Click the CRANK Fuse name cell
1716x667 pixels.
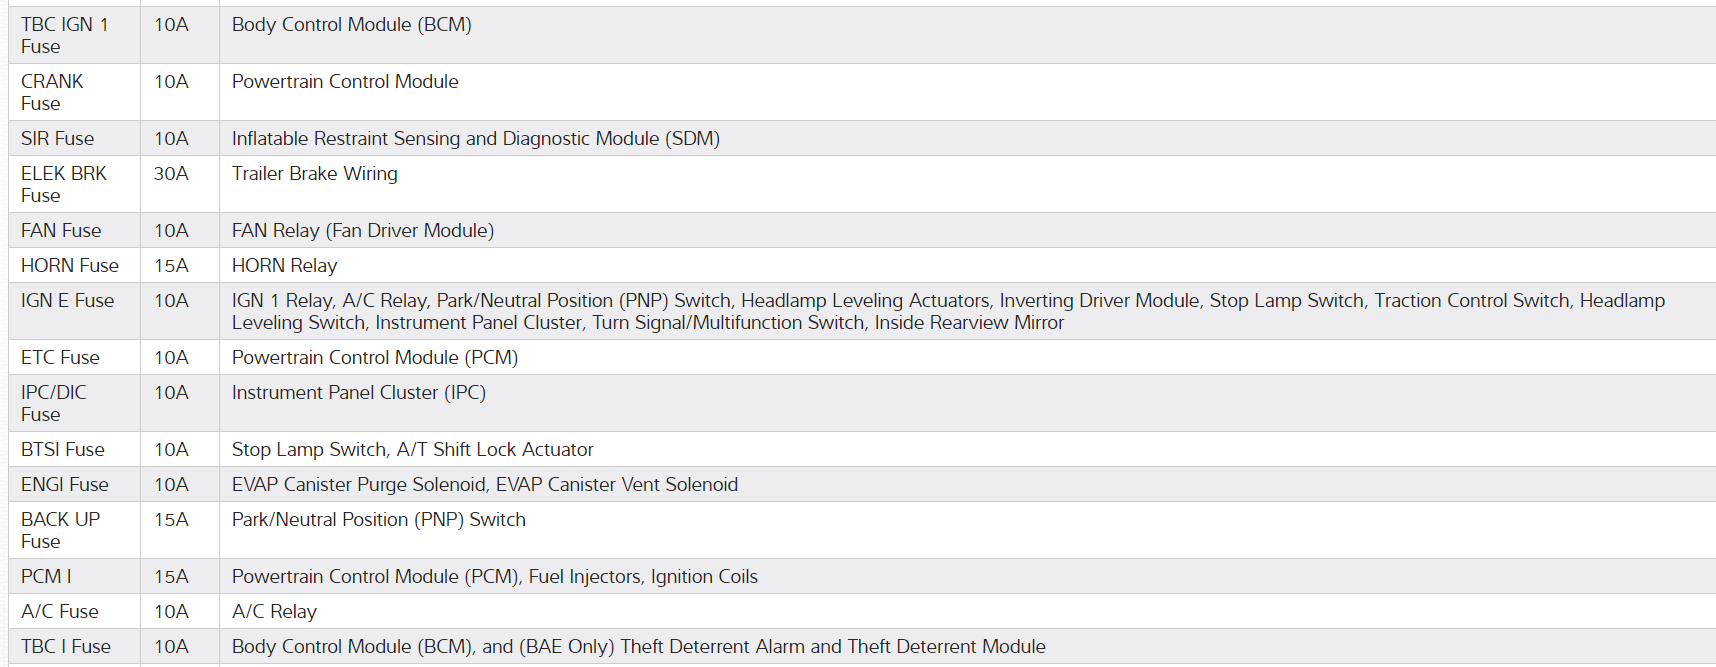click(52, 92)
